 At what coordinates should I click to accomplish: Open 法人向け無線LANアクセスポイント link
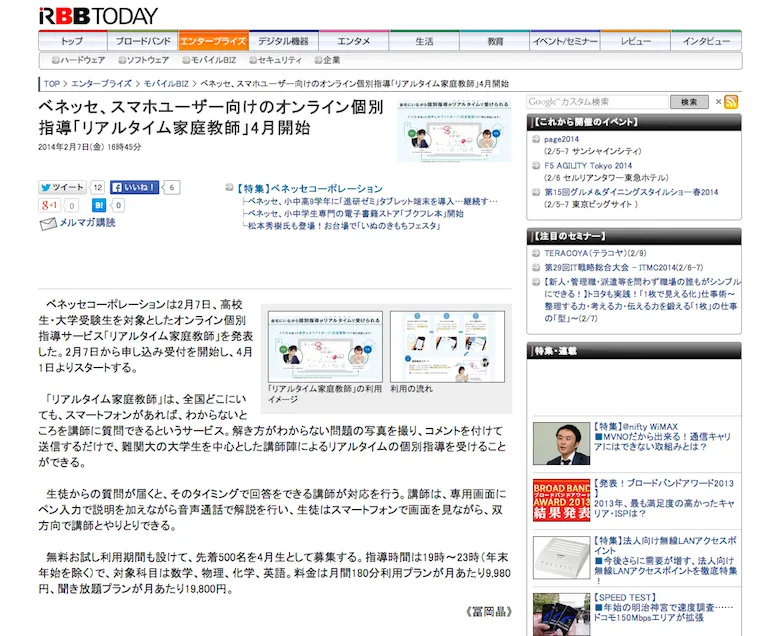point(665,560)
